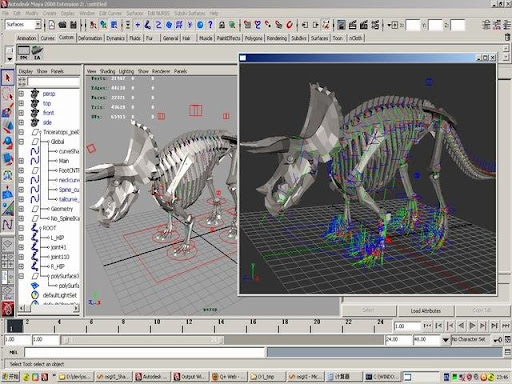Select the top camera in outliner
The image size is (512, 384).
pos(47,103)
